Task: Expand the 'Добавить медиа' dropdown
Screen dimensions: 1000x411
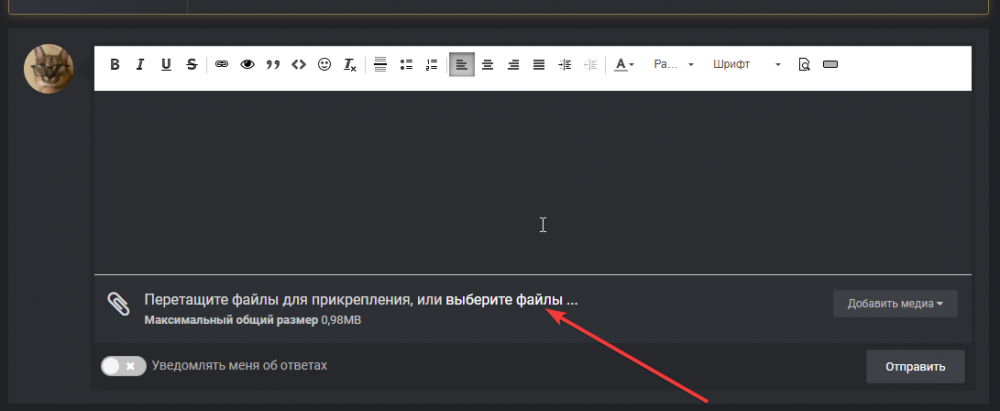Action: (895, 304)
